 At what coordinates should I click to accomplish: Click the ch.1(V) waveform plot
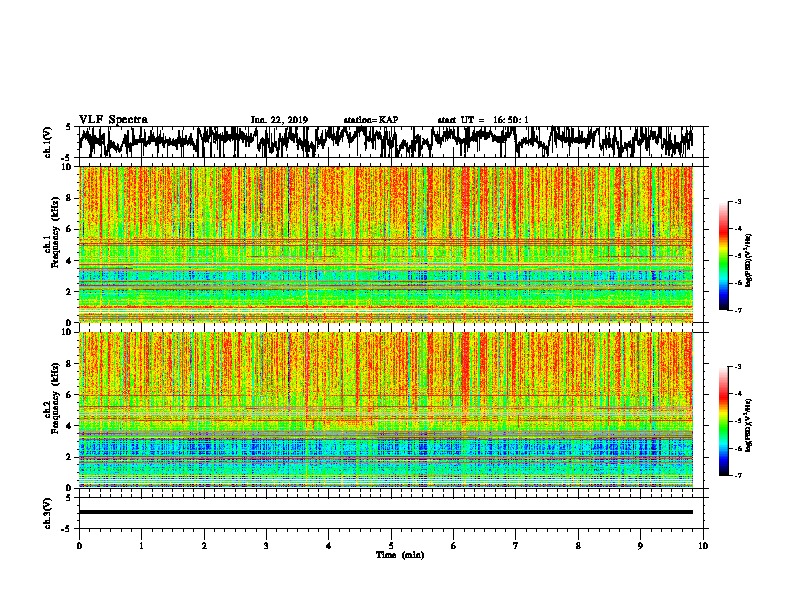click(x=391, y=142)
